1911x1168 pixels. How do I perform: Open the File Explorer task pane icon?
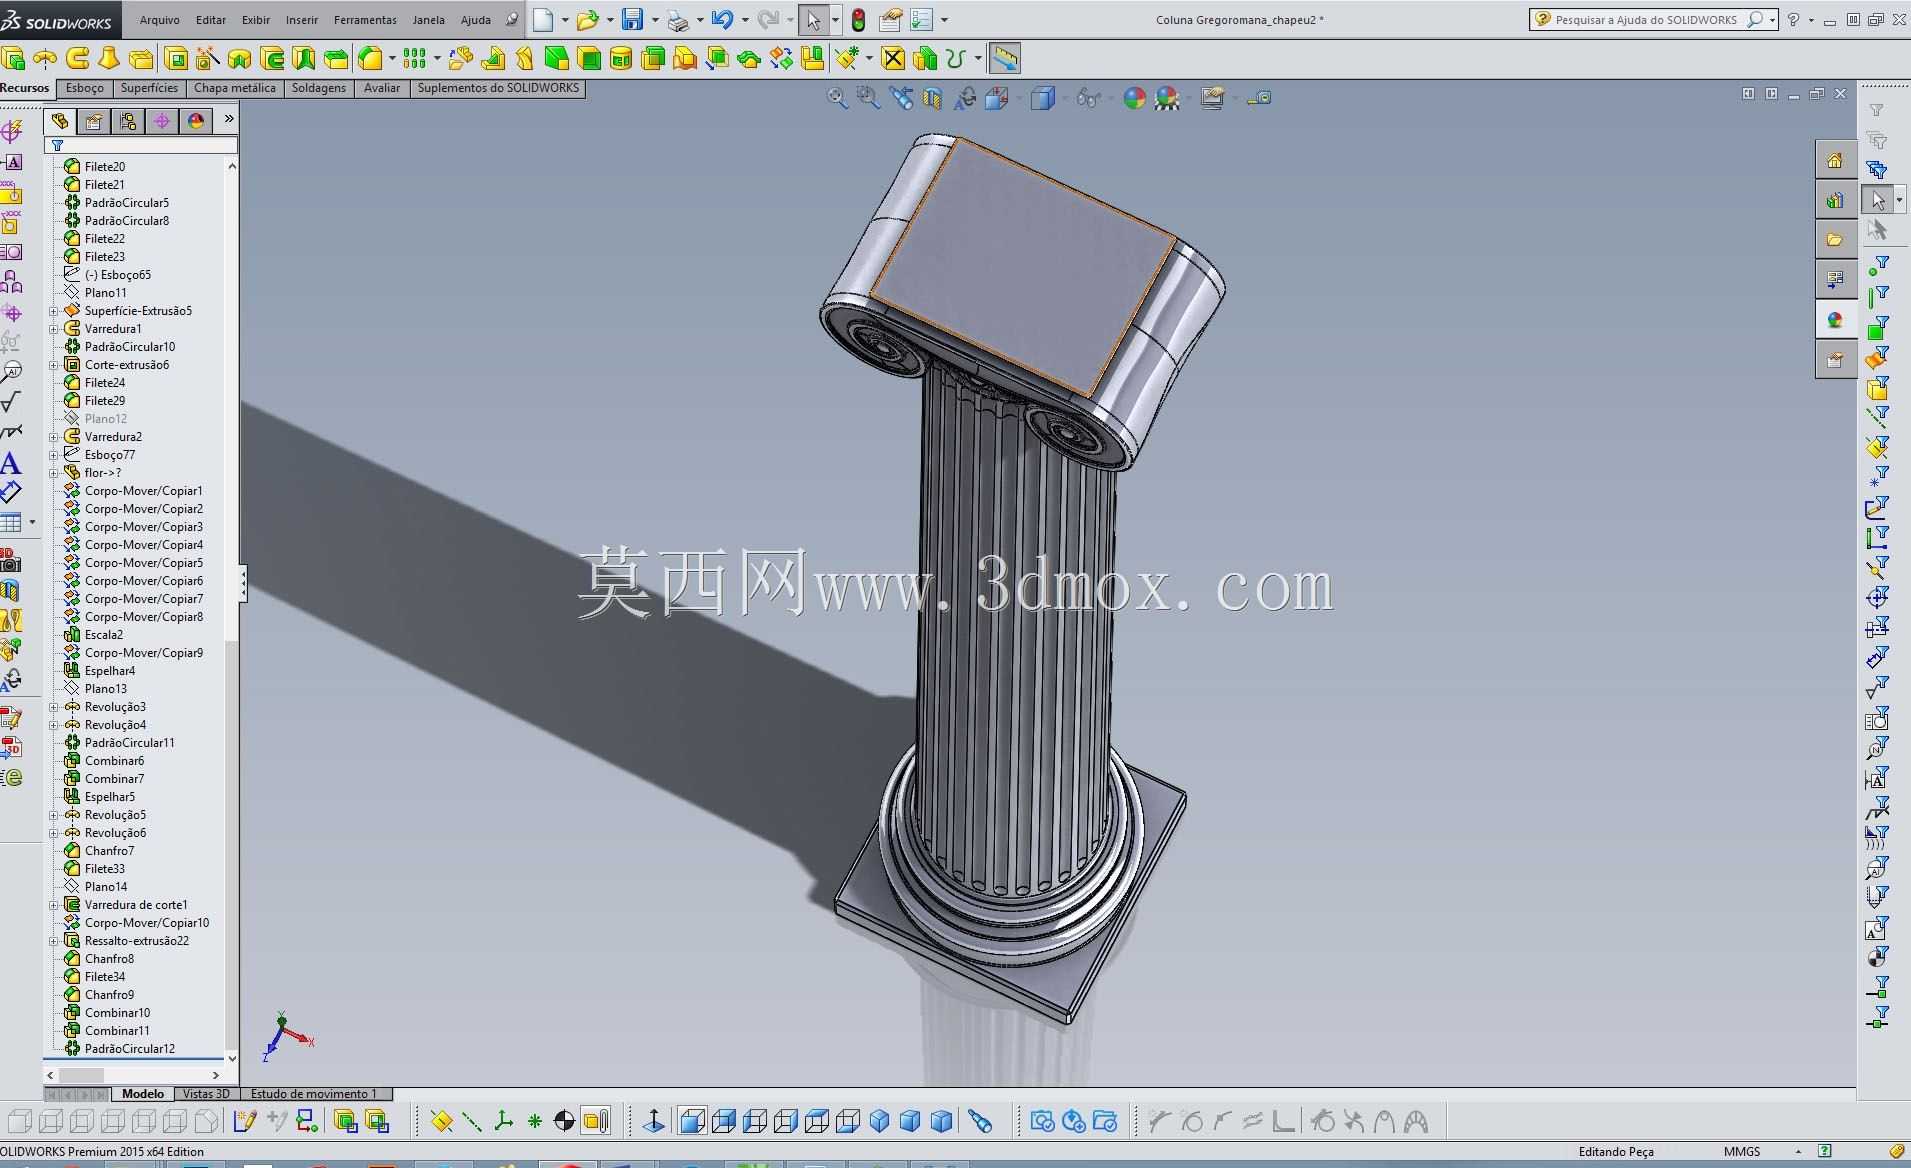coord(1835,240)
